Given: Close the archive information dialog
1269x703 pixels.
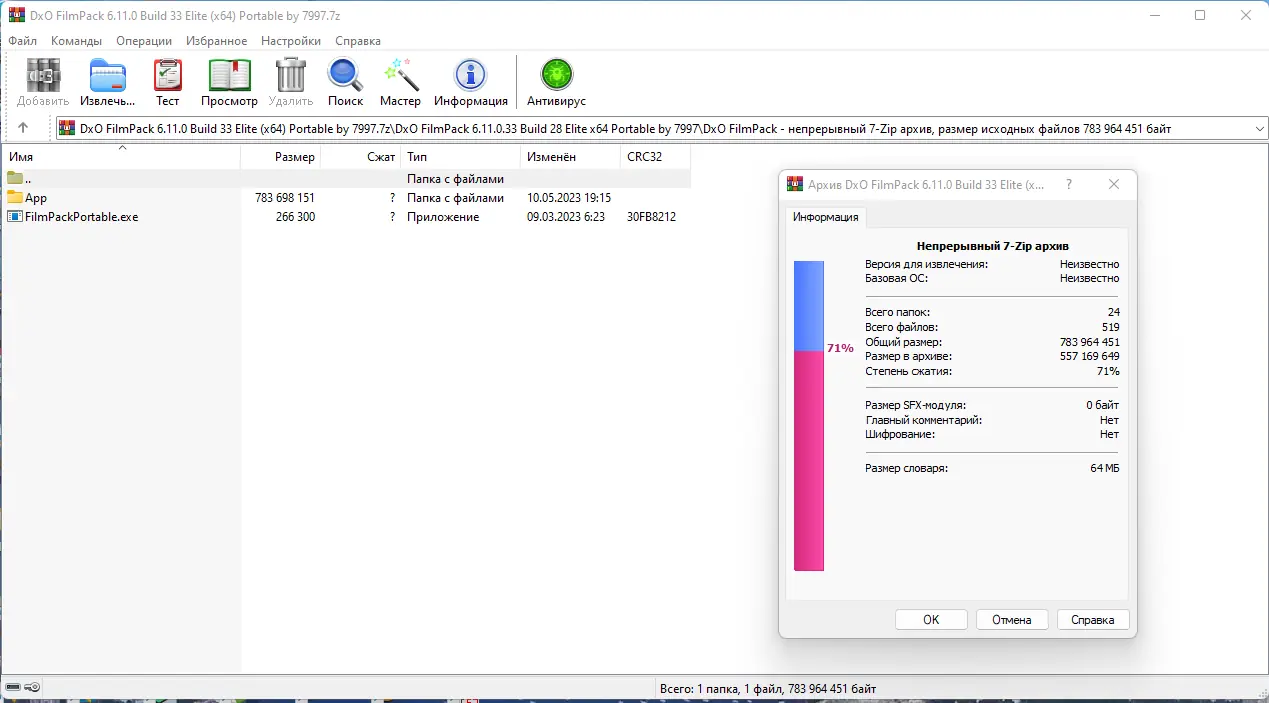Looking at the screenshot, I should (x=1114, y=184).
